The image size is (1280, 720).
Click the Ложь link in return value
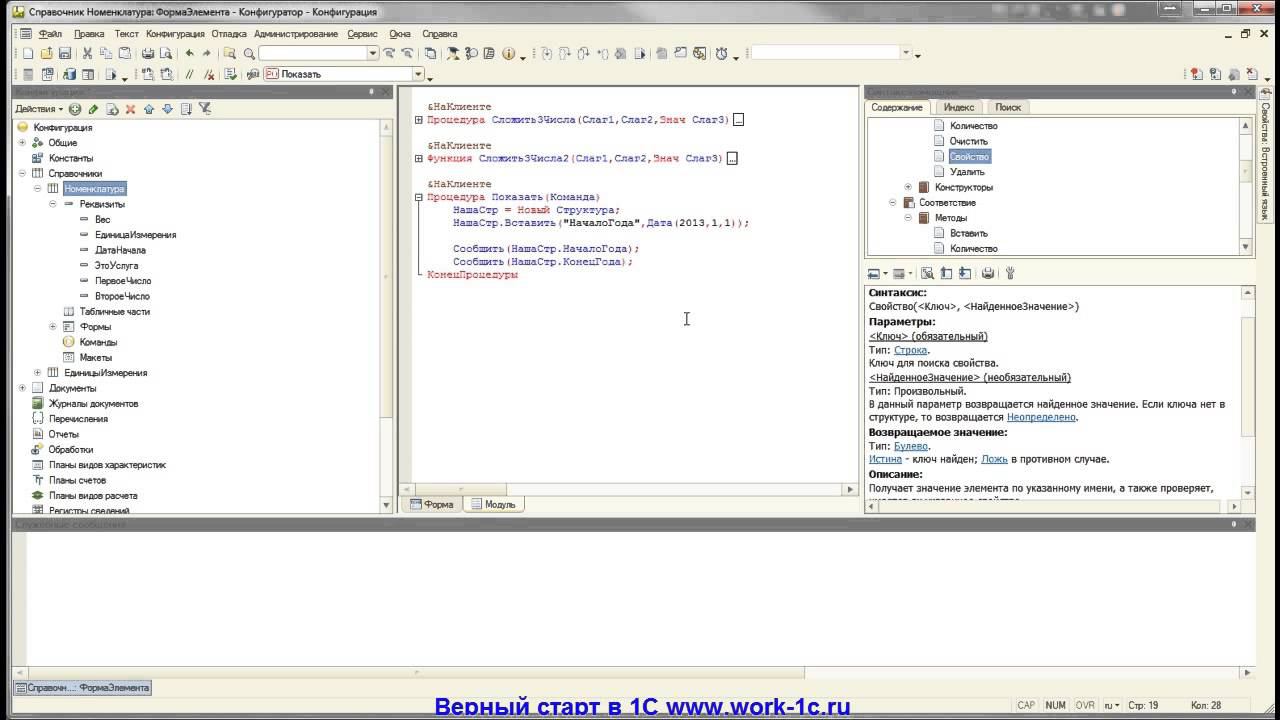point(994,460)
